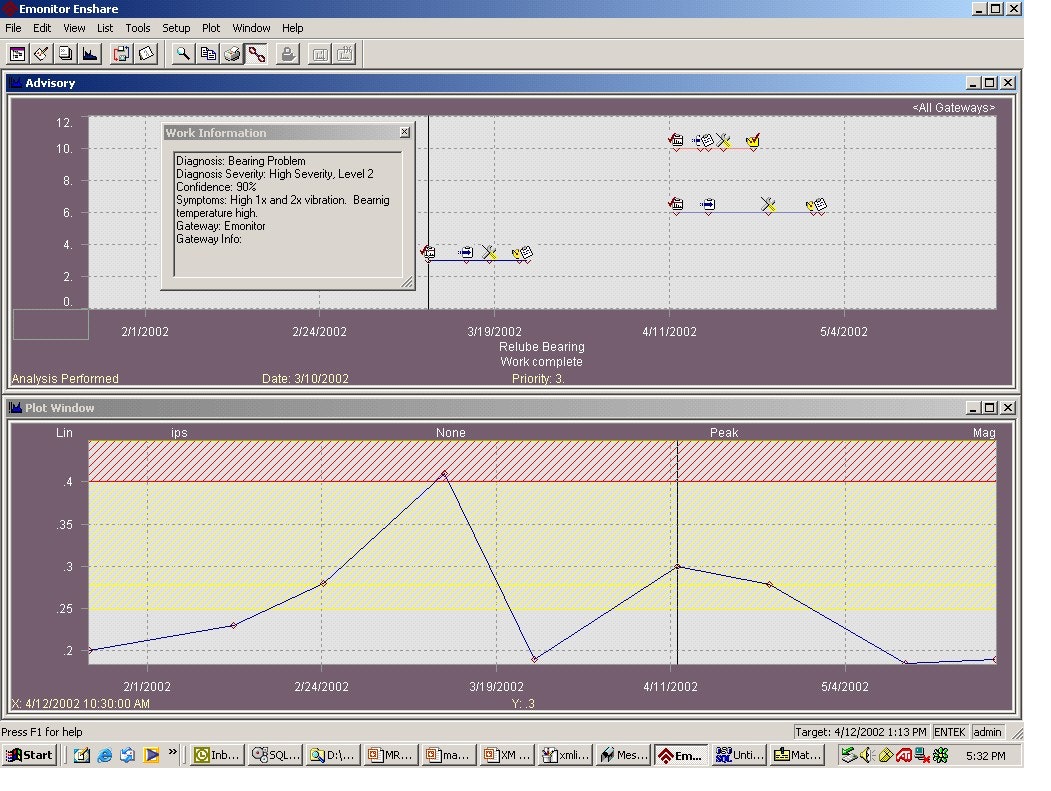Screen dimensions: 1051x791
Task: Click the notepad edit toolbar icon
Action: (41, 54)
